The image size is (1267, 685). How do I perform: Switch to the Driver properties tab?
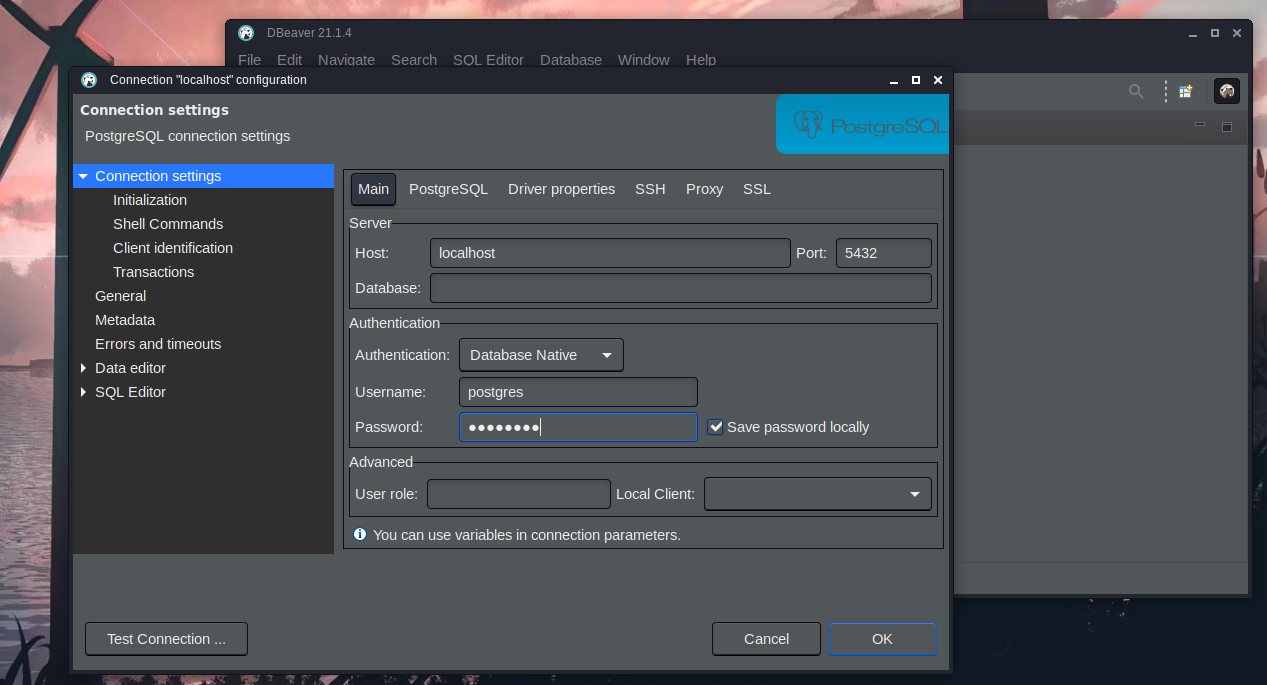pos(561,189)
